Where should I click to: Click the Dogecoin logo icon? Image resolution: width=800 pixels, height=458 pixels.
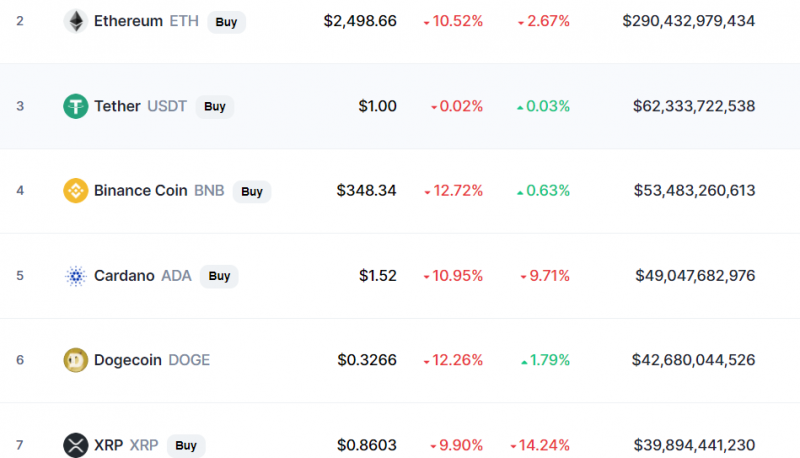(x=76, y=360)
